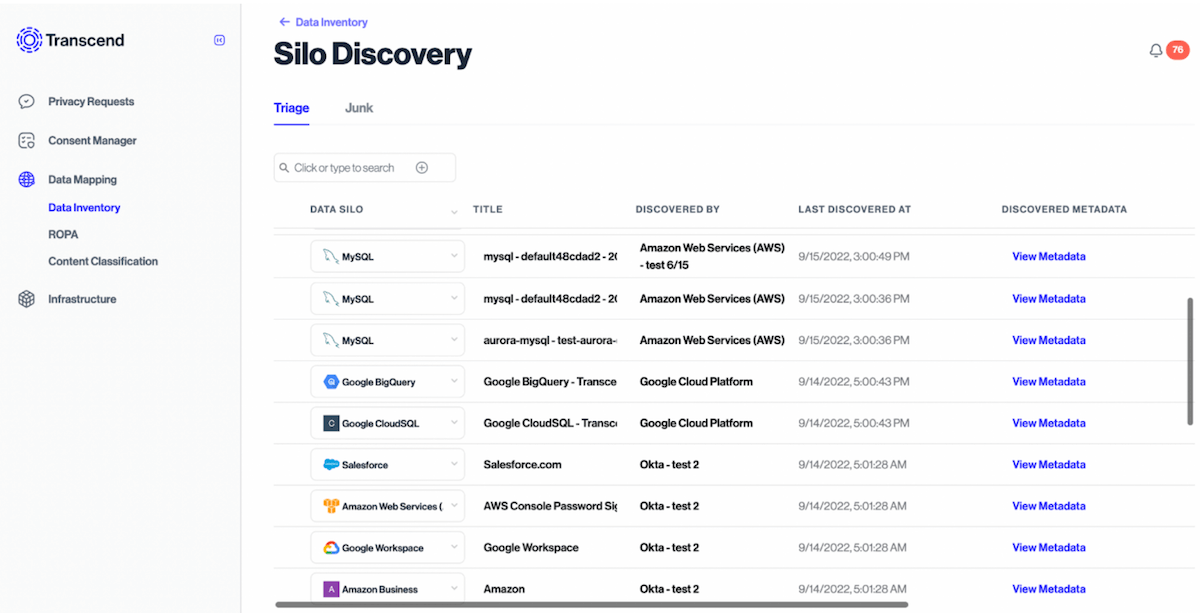Click 'Google Cloud Platform' in the CloudSQL row
The height and width of the screenshot is (613, 1200).
pos(696,423)
